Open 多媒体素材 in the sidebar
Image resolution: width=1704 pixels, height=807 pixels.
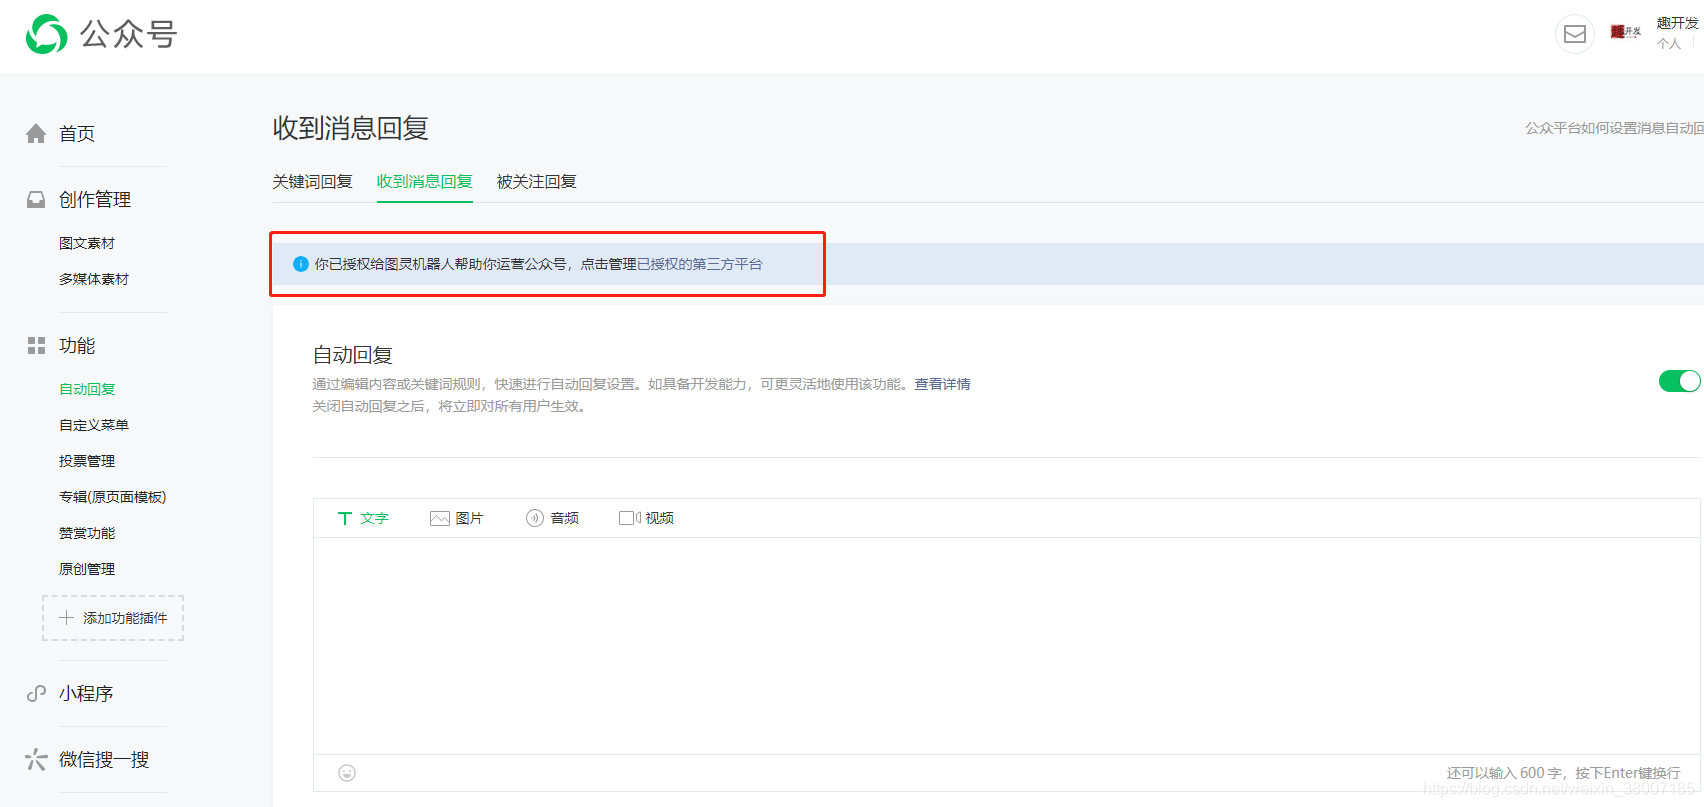point(94,279)
